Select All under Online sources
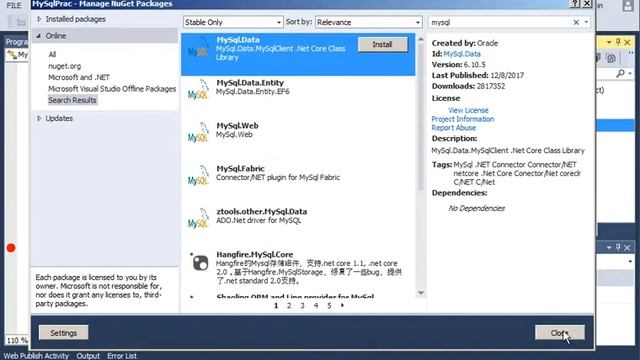This screenshot has height=360, width=640. tap(52, 54)
